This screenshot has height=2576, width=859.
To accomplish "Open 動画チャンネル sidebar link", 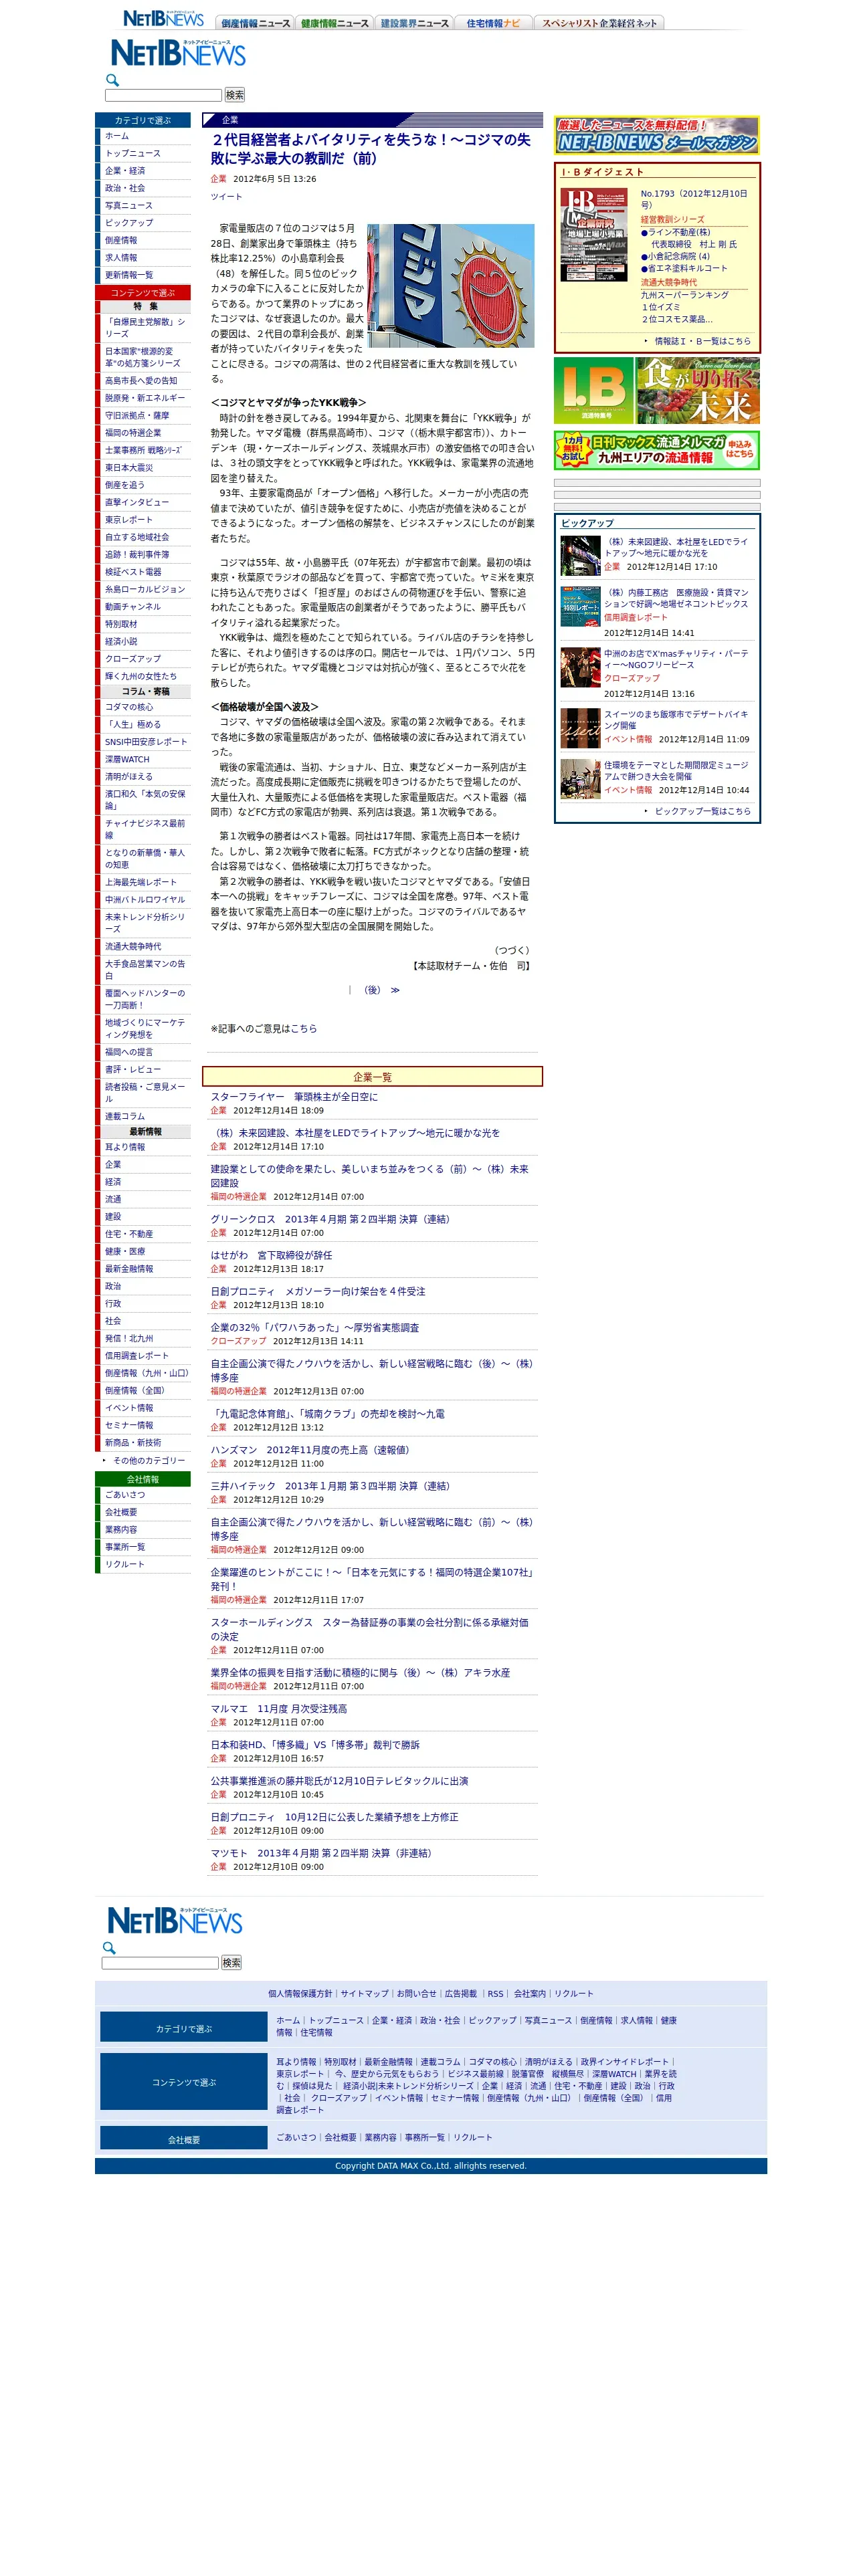I will [x=133, y=606].
